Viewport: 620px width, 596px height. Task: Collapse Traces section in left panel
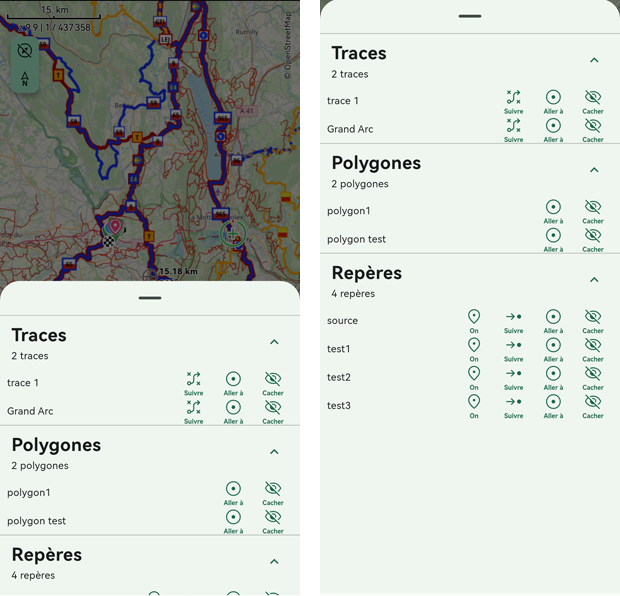click(274, 342)
